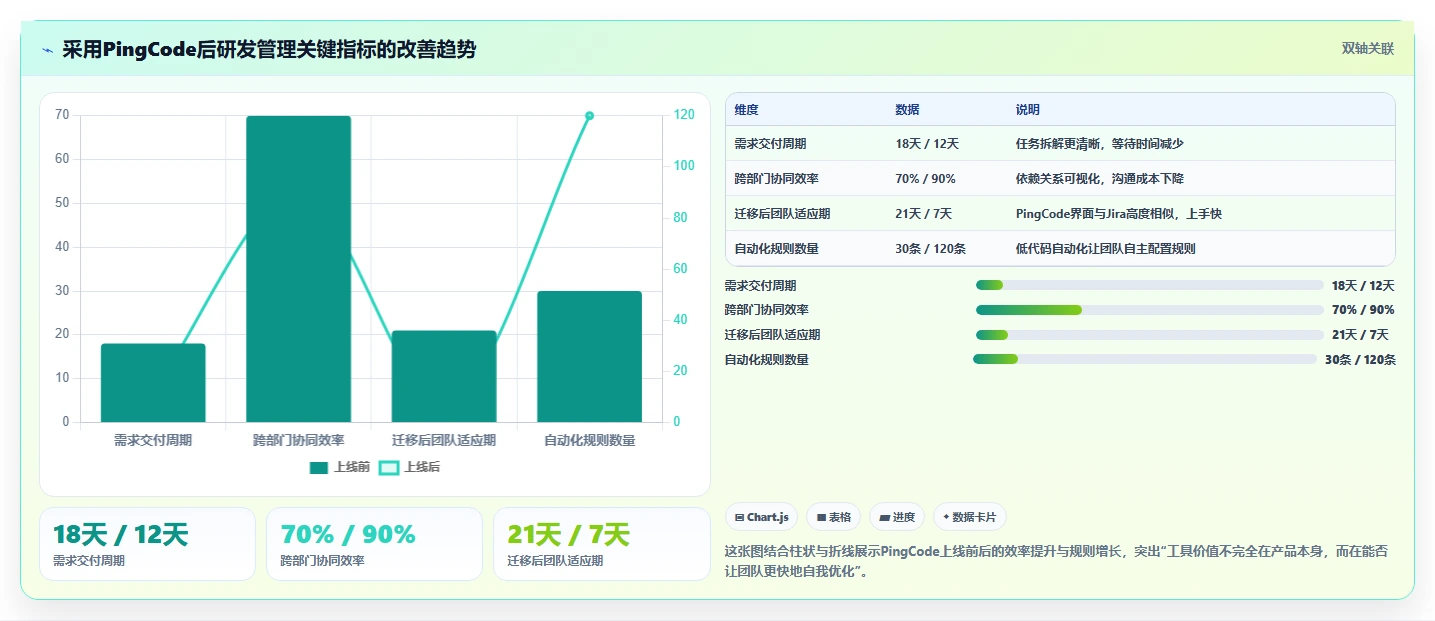
Task: Click the 需求交付周期 progress bar
Action: click(1150, 285)
